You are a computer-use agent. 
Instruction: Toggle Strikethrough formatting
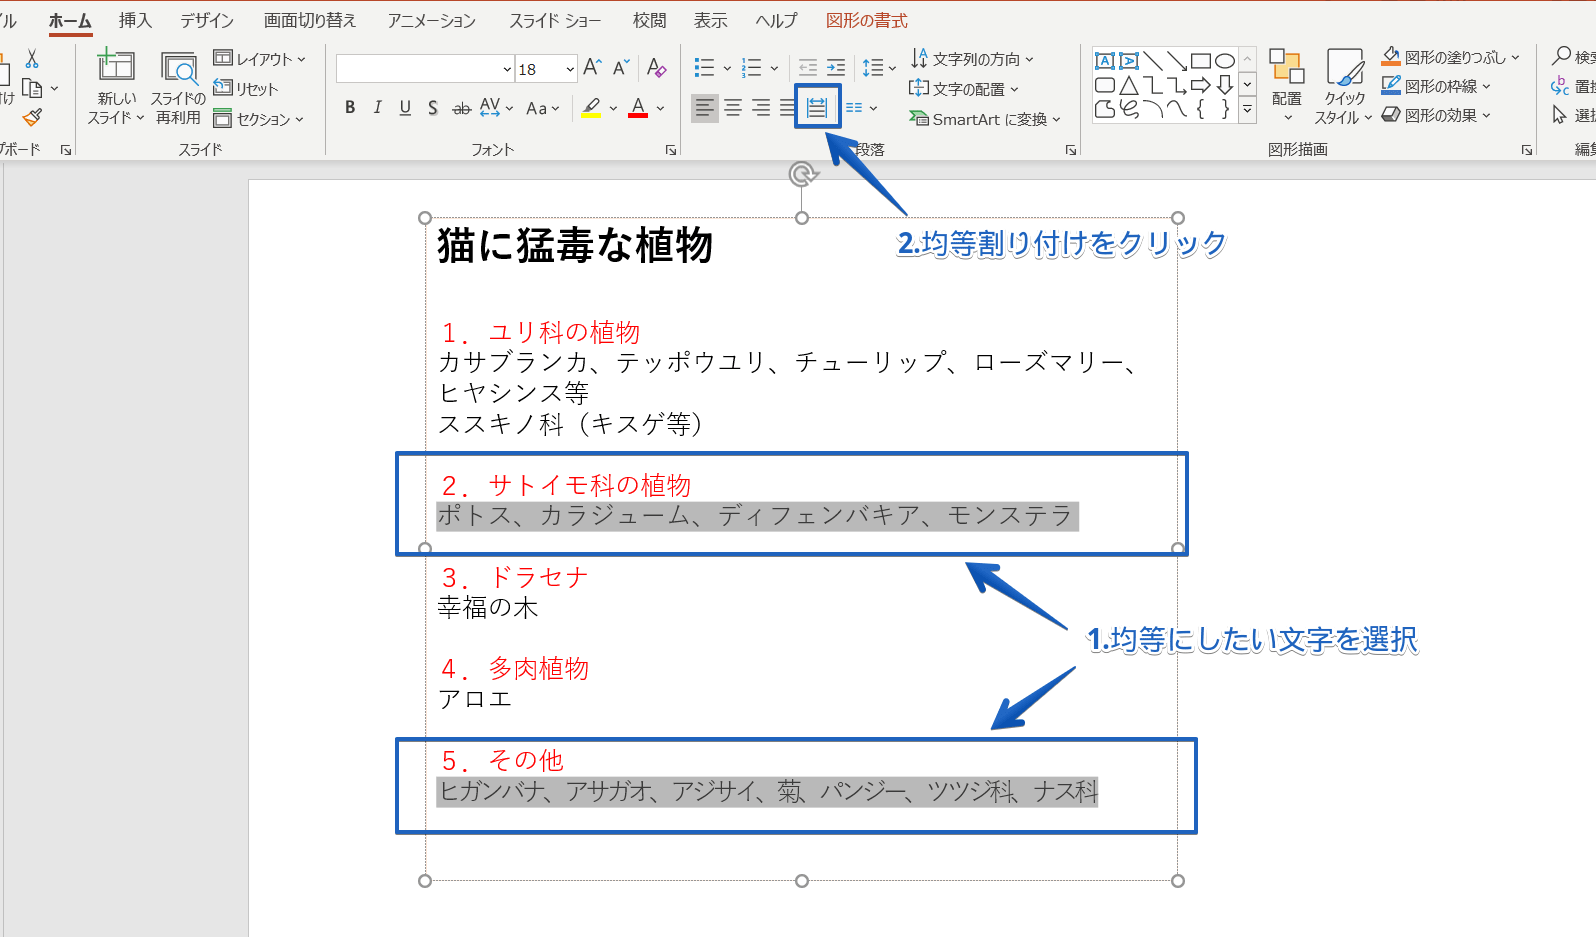tap(461, 108)
